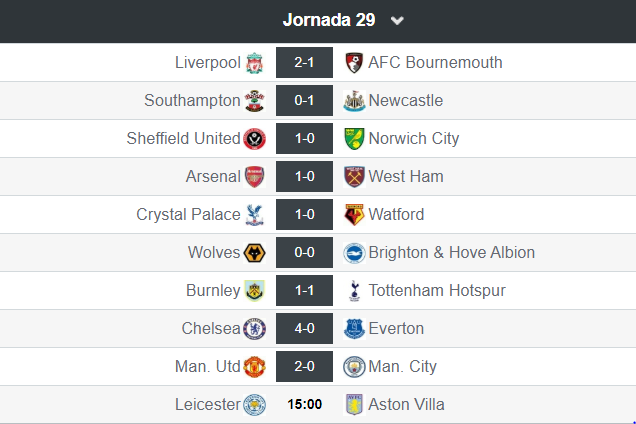Click the Tottenham Hotspur crest
The height and width of the screenshot is (424, 636).
tap(352, 291)
